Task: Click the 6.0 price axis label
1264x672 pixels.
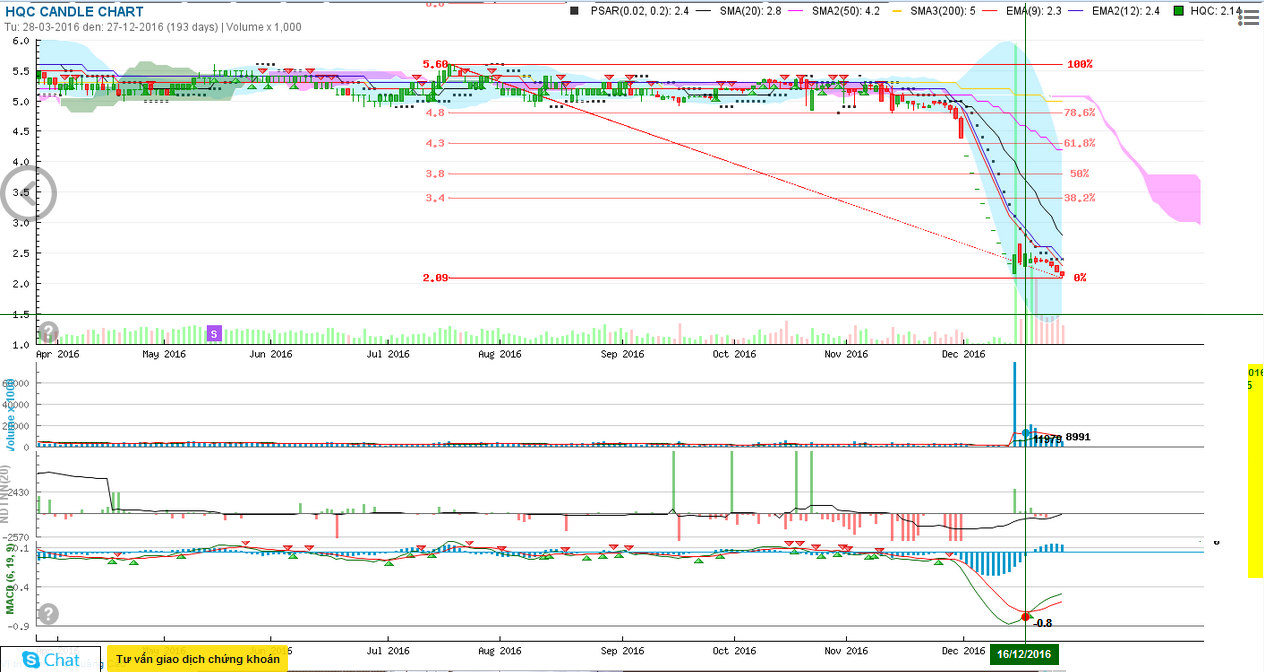Action: 21,42
